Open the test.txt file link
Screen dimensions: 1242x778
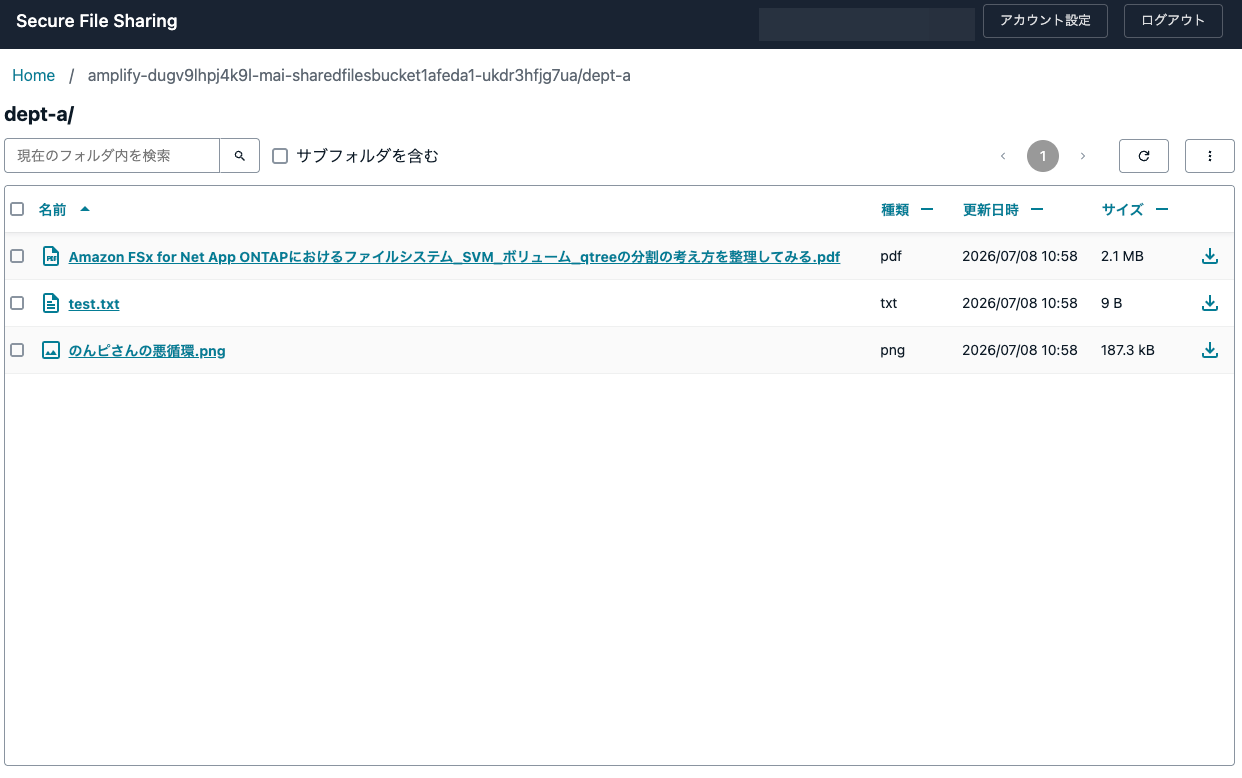tap(94, 304)
